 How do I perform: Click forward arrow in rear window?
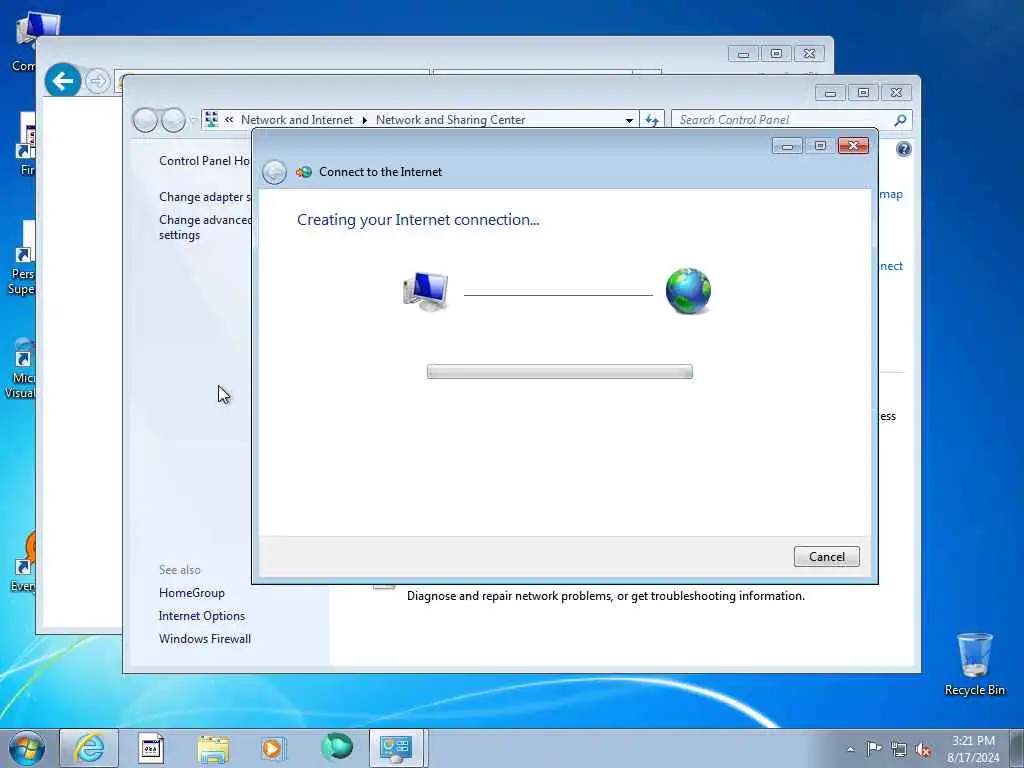click(x=97, y=82)
